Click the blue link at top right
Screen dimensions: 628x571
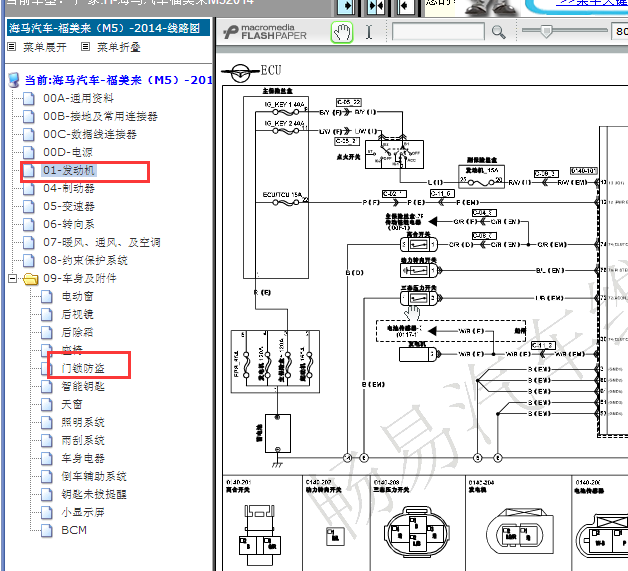tap(592, 3)
